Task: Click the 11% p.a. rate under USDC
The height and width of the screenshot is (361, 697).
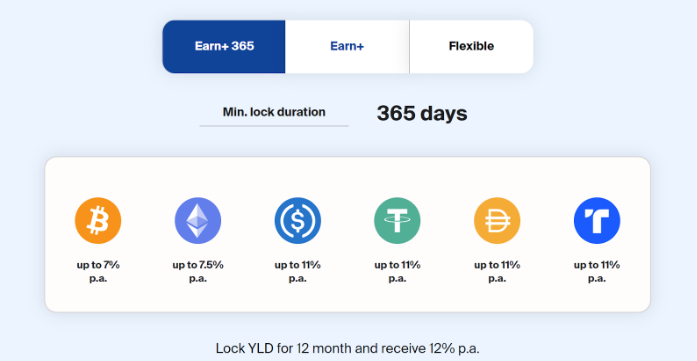Action: pos(297,272)
